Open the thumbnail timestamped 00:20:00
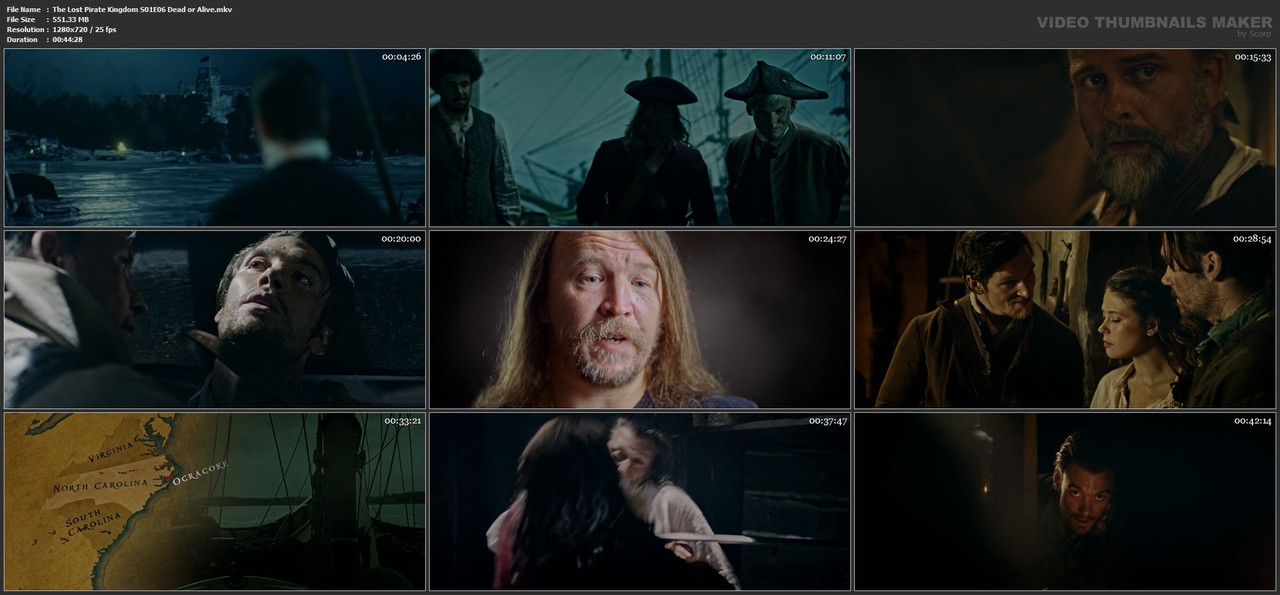The width and height of the screenshot is (1280, 595). pos(215,320)
